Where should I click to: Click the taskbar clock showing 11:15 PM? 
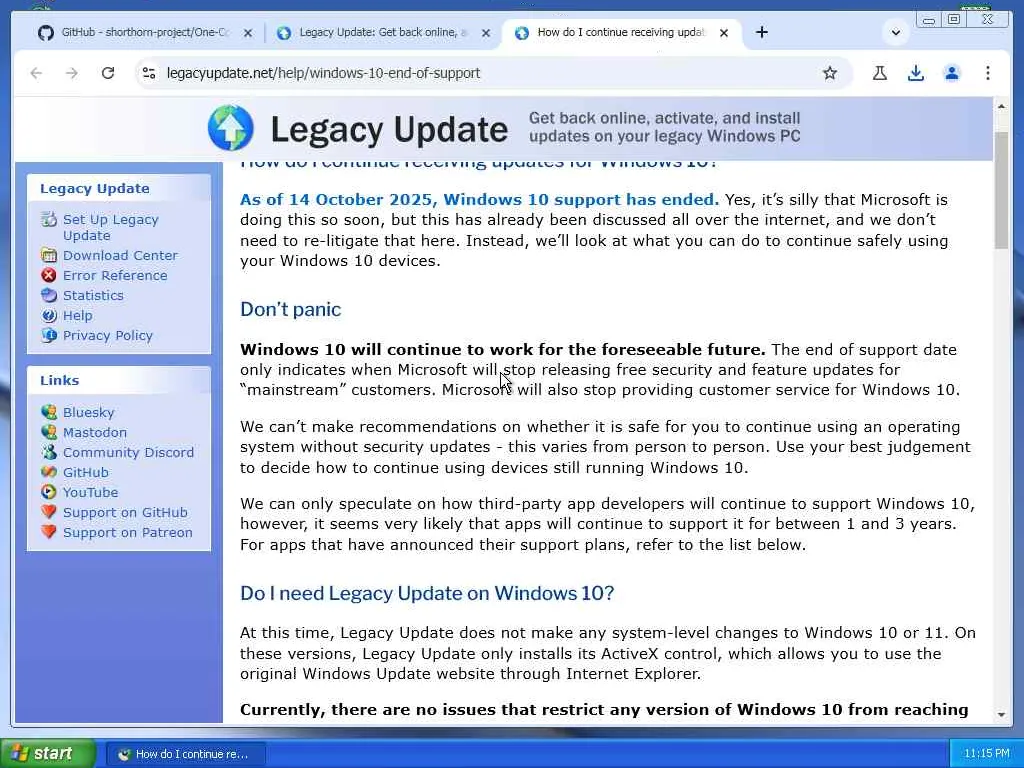(x=986, y=754)
